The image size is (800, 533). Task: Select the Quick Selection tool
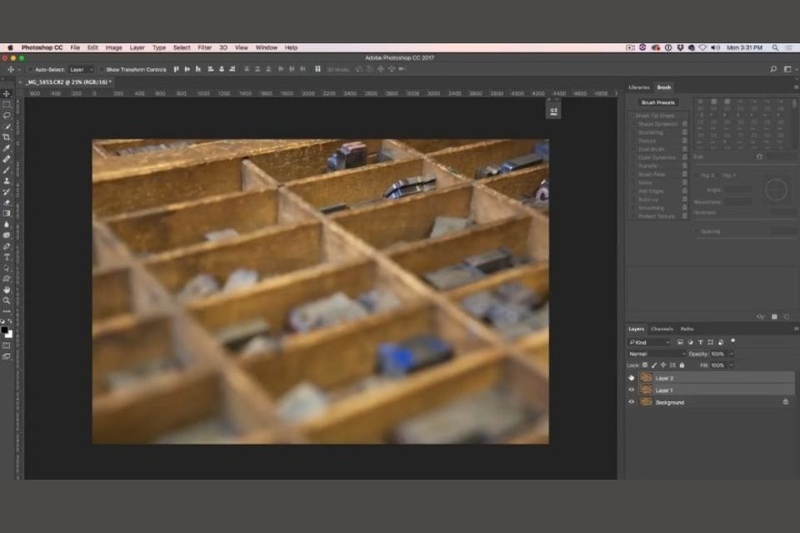coord(7,126)
